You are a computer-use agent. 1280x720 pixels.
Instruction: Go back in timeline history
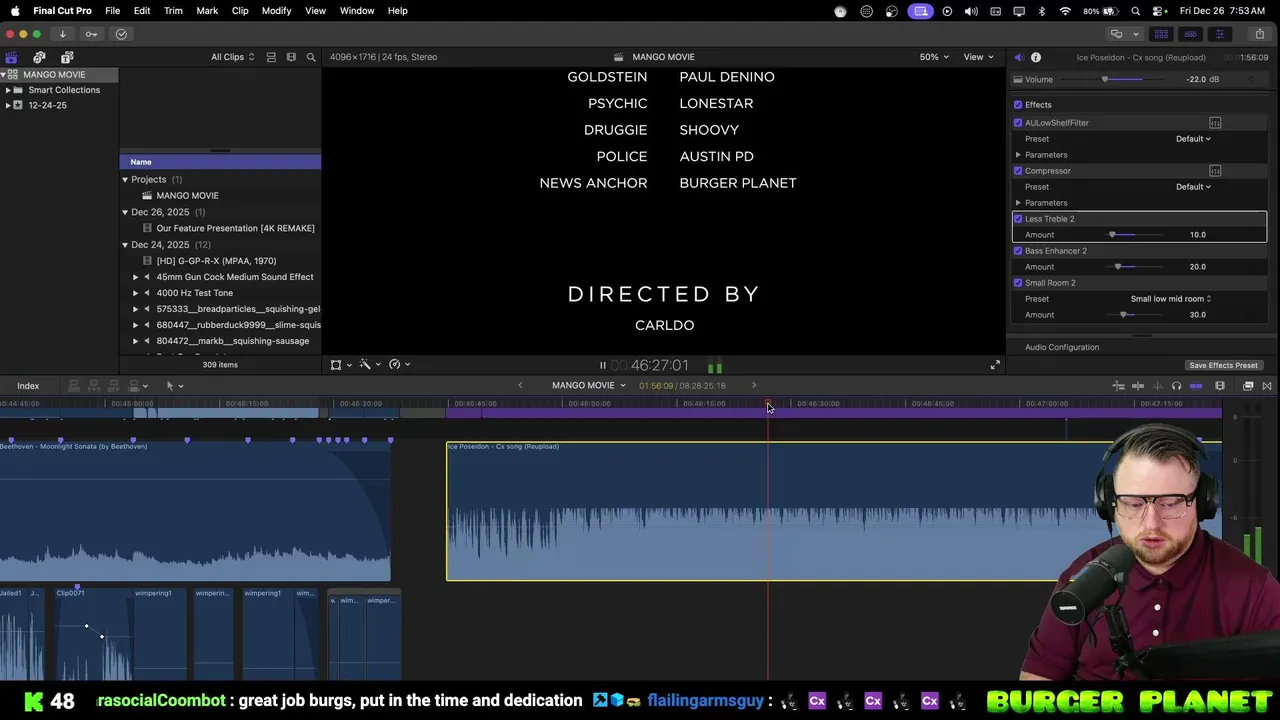(520, 385)
